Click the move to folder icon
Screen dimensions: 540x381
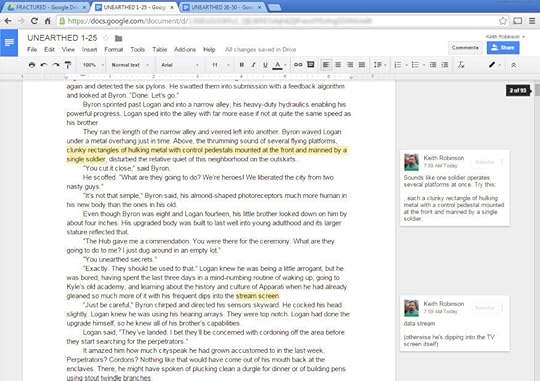point(118,38)
